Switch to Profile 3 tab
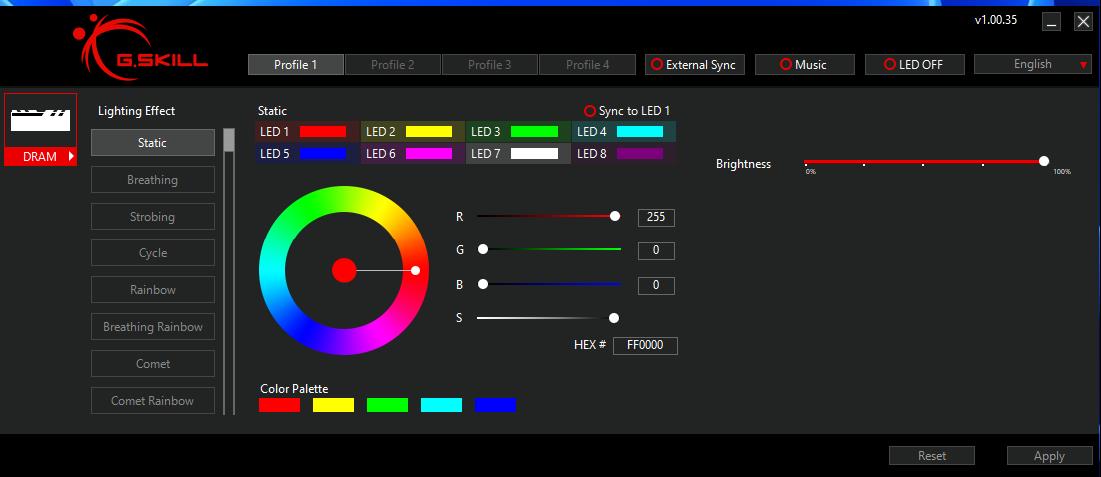1101x477 pixels. tap(489, 65)
